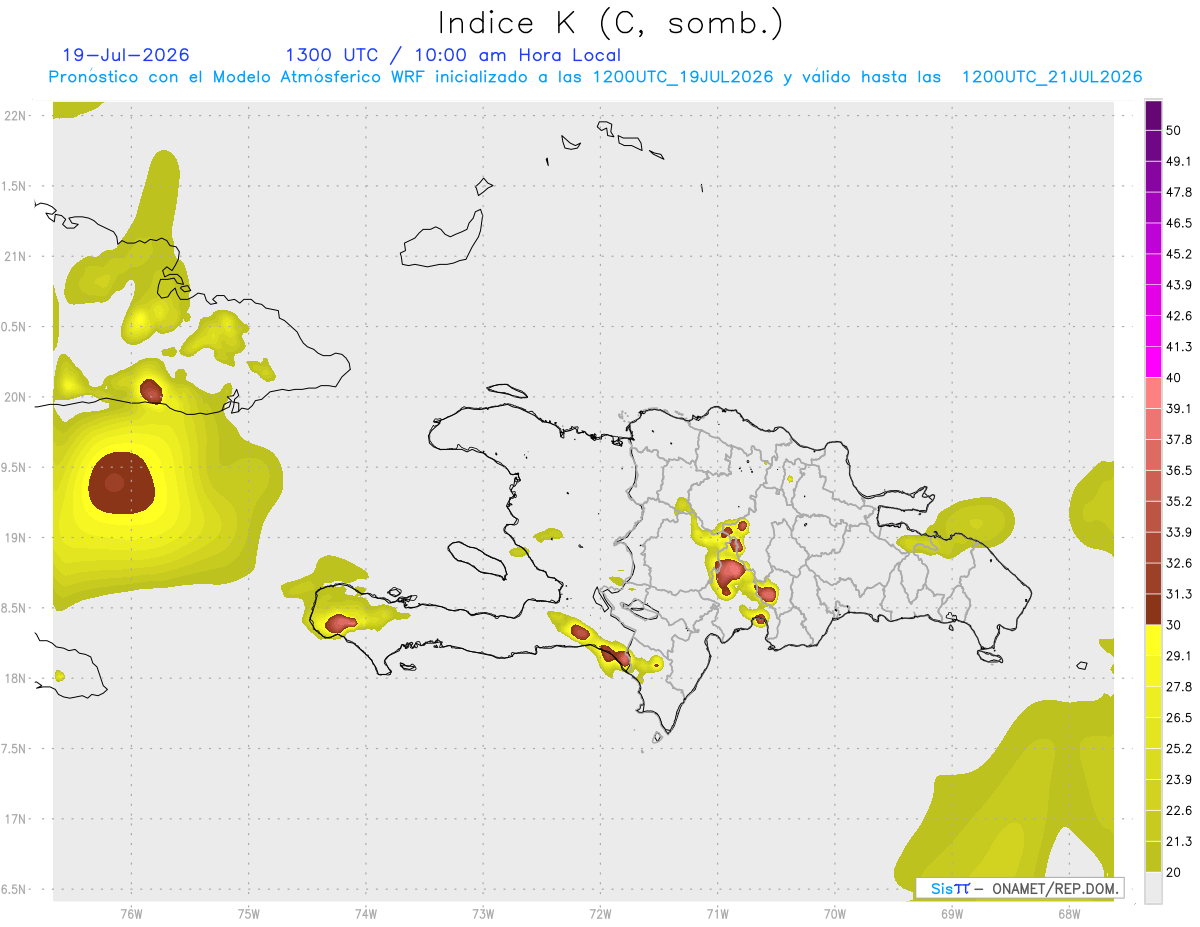This screenshot has width=1200, height=927.
Task: Click the longitude label '73W'
Action: click(x=483, y=913)
